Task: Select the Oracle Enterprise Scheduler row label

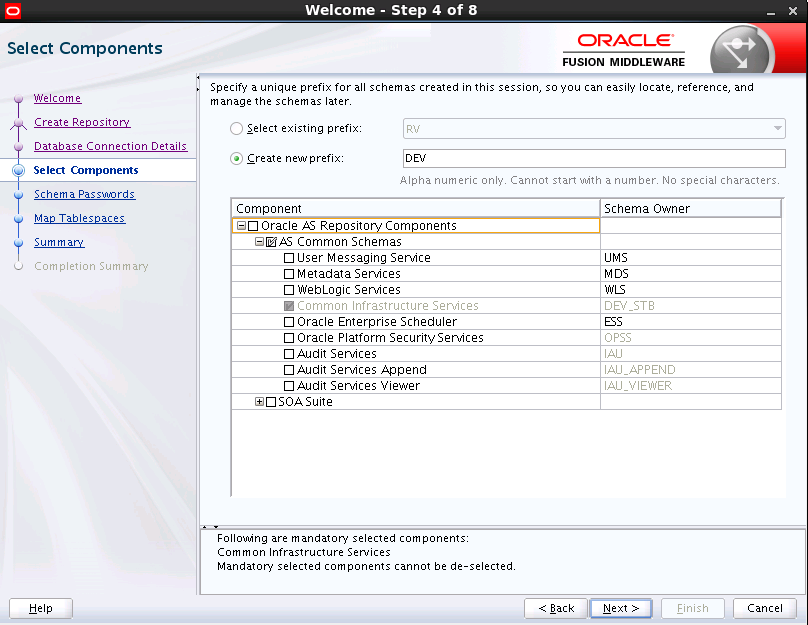Action: pyautogui.click(x=377, y=322)
